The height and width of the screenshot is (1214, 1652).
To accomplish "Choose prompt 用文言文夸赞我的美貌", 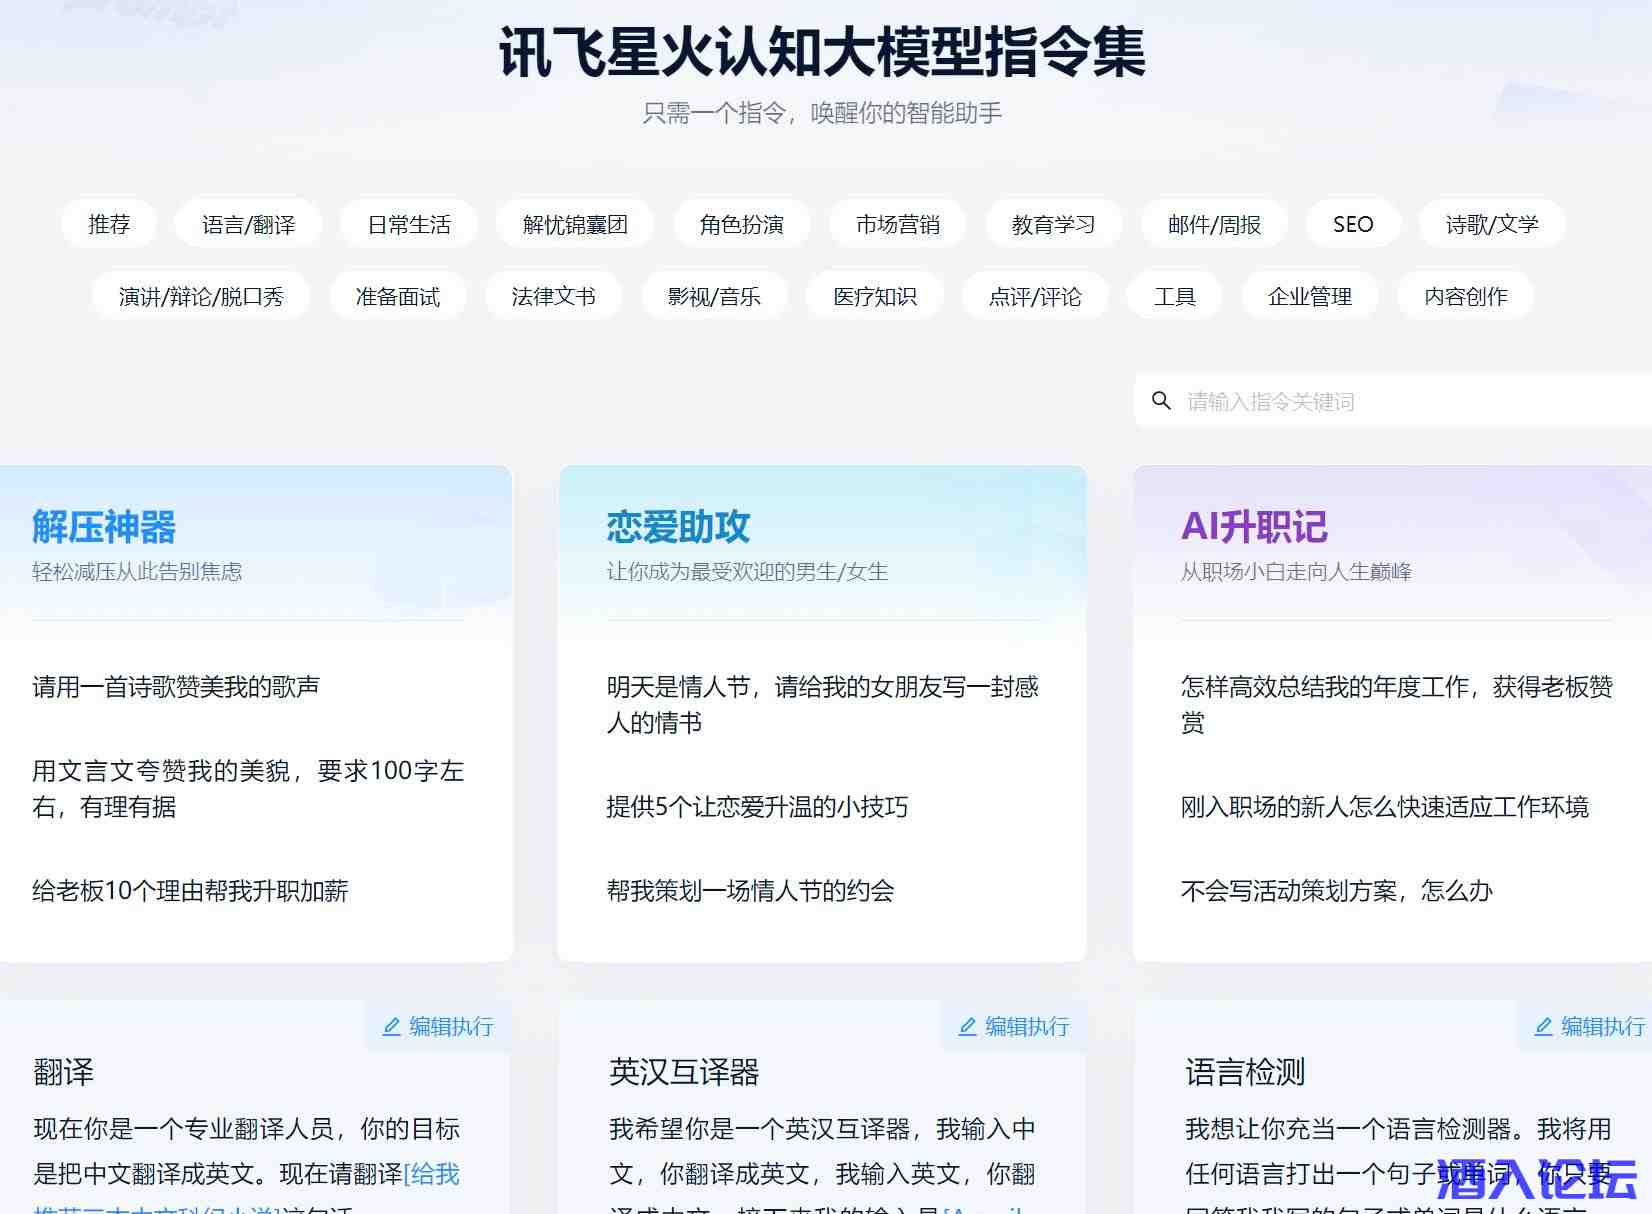I will pos(248,789).
